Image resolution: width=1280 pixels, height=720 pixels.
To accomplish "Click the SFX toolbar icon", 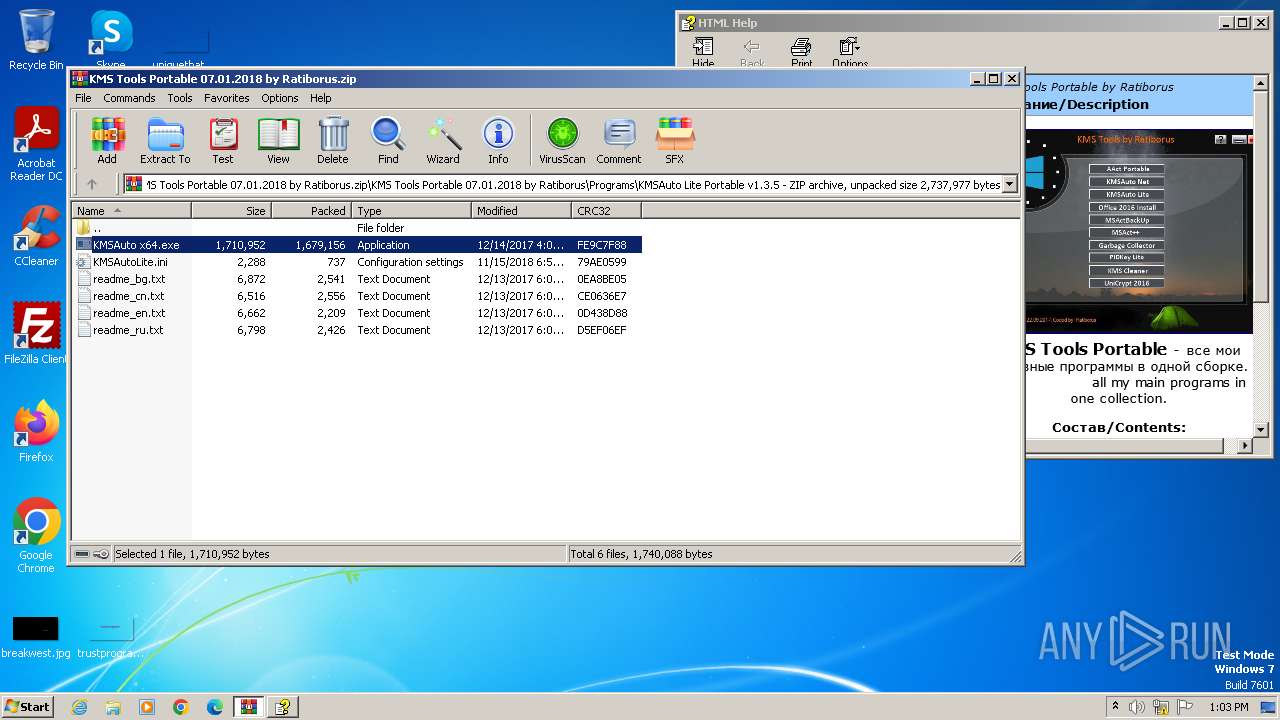I will (x=675, y=140).
